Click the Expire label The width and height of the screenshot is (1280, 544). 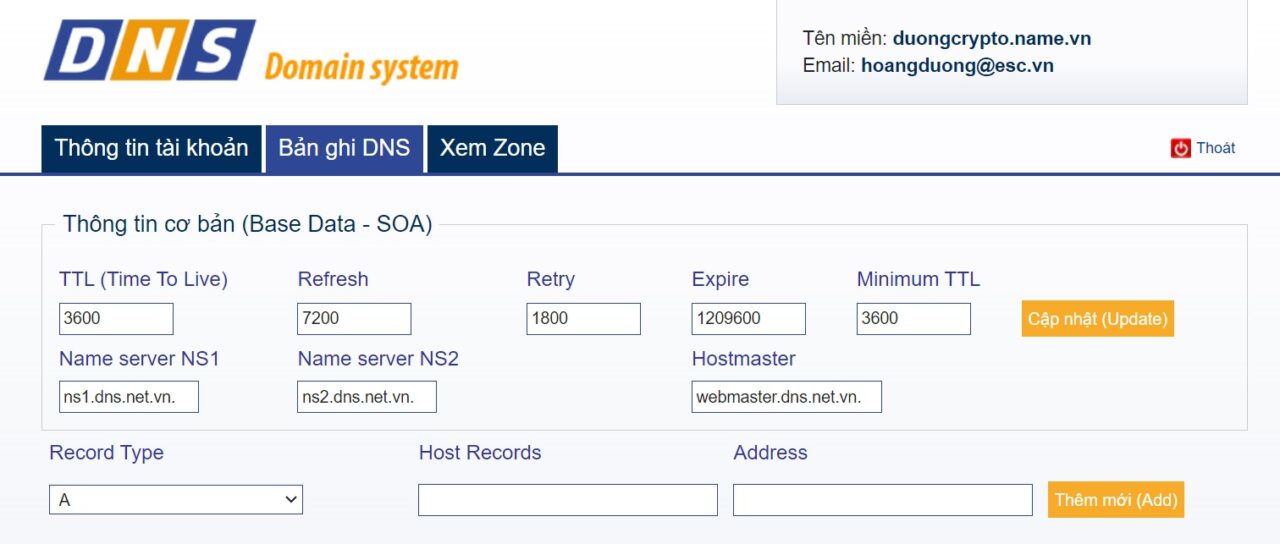pyautogui.click(x=720, y=280)
